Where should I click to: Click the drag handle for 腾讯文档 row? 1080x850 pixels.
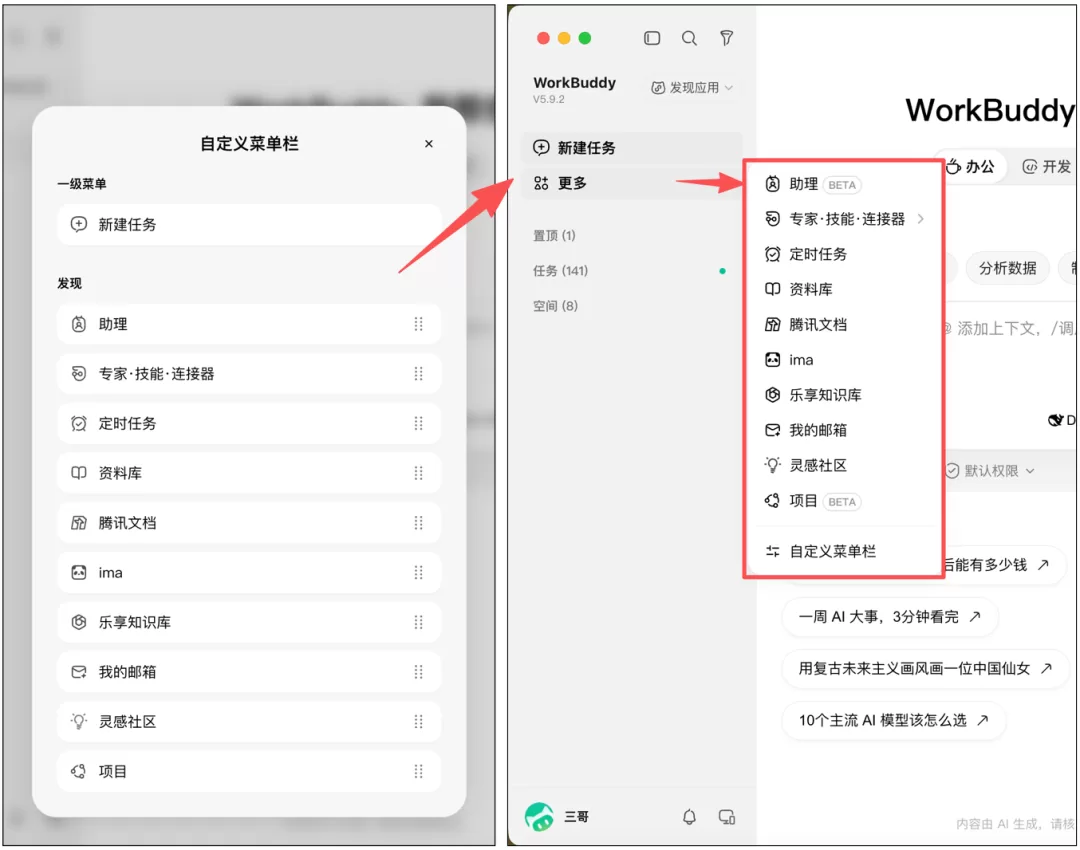point(418,523)
